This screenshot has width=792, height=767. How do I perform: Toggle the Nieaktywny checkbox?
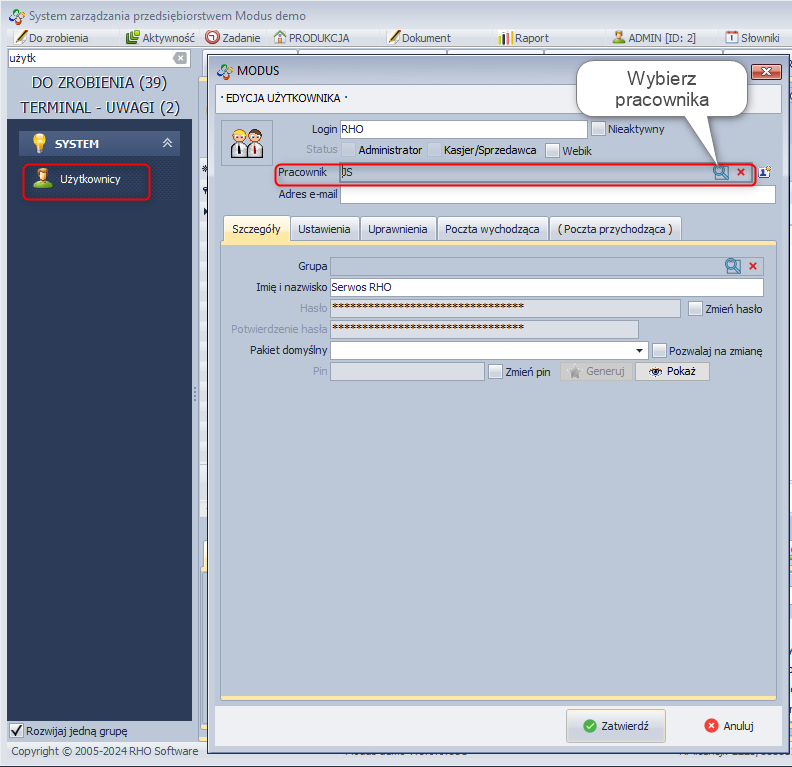[598, 129]
